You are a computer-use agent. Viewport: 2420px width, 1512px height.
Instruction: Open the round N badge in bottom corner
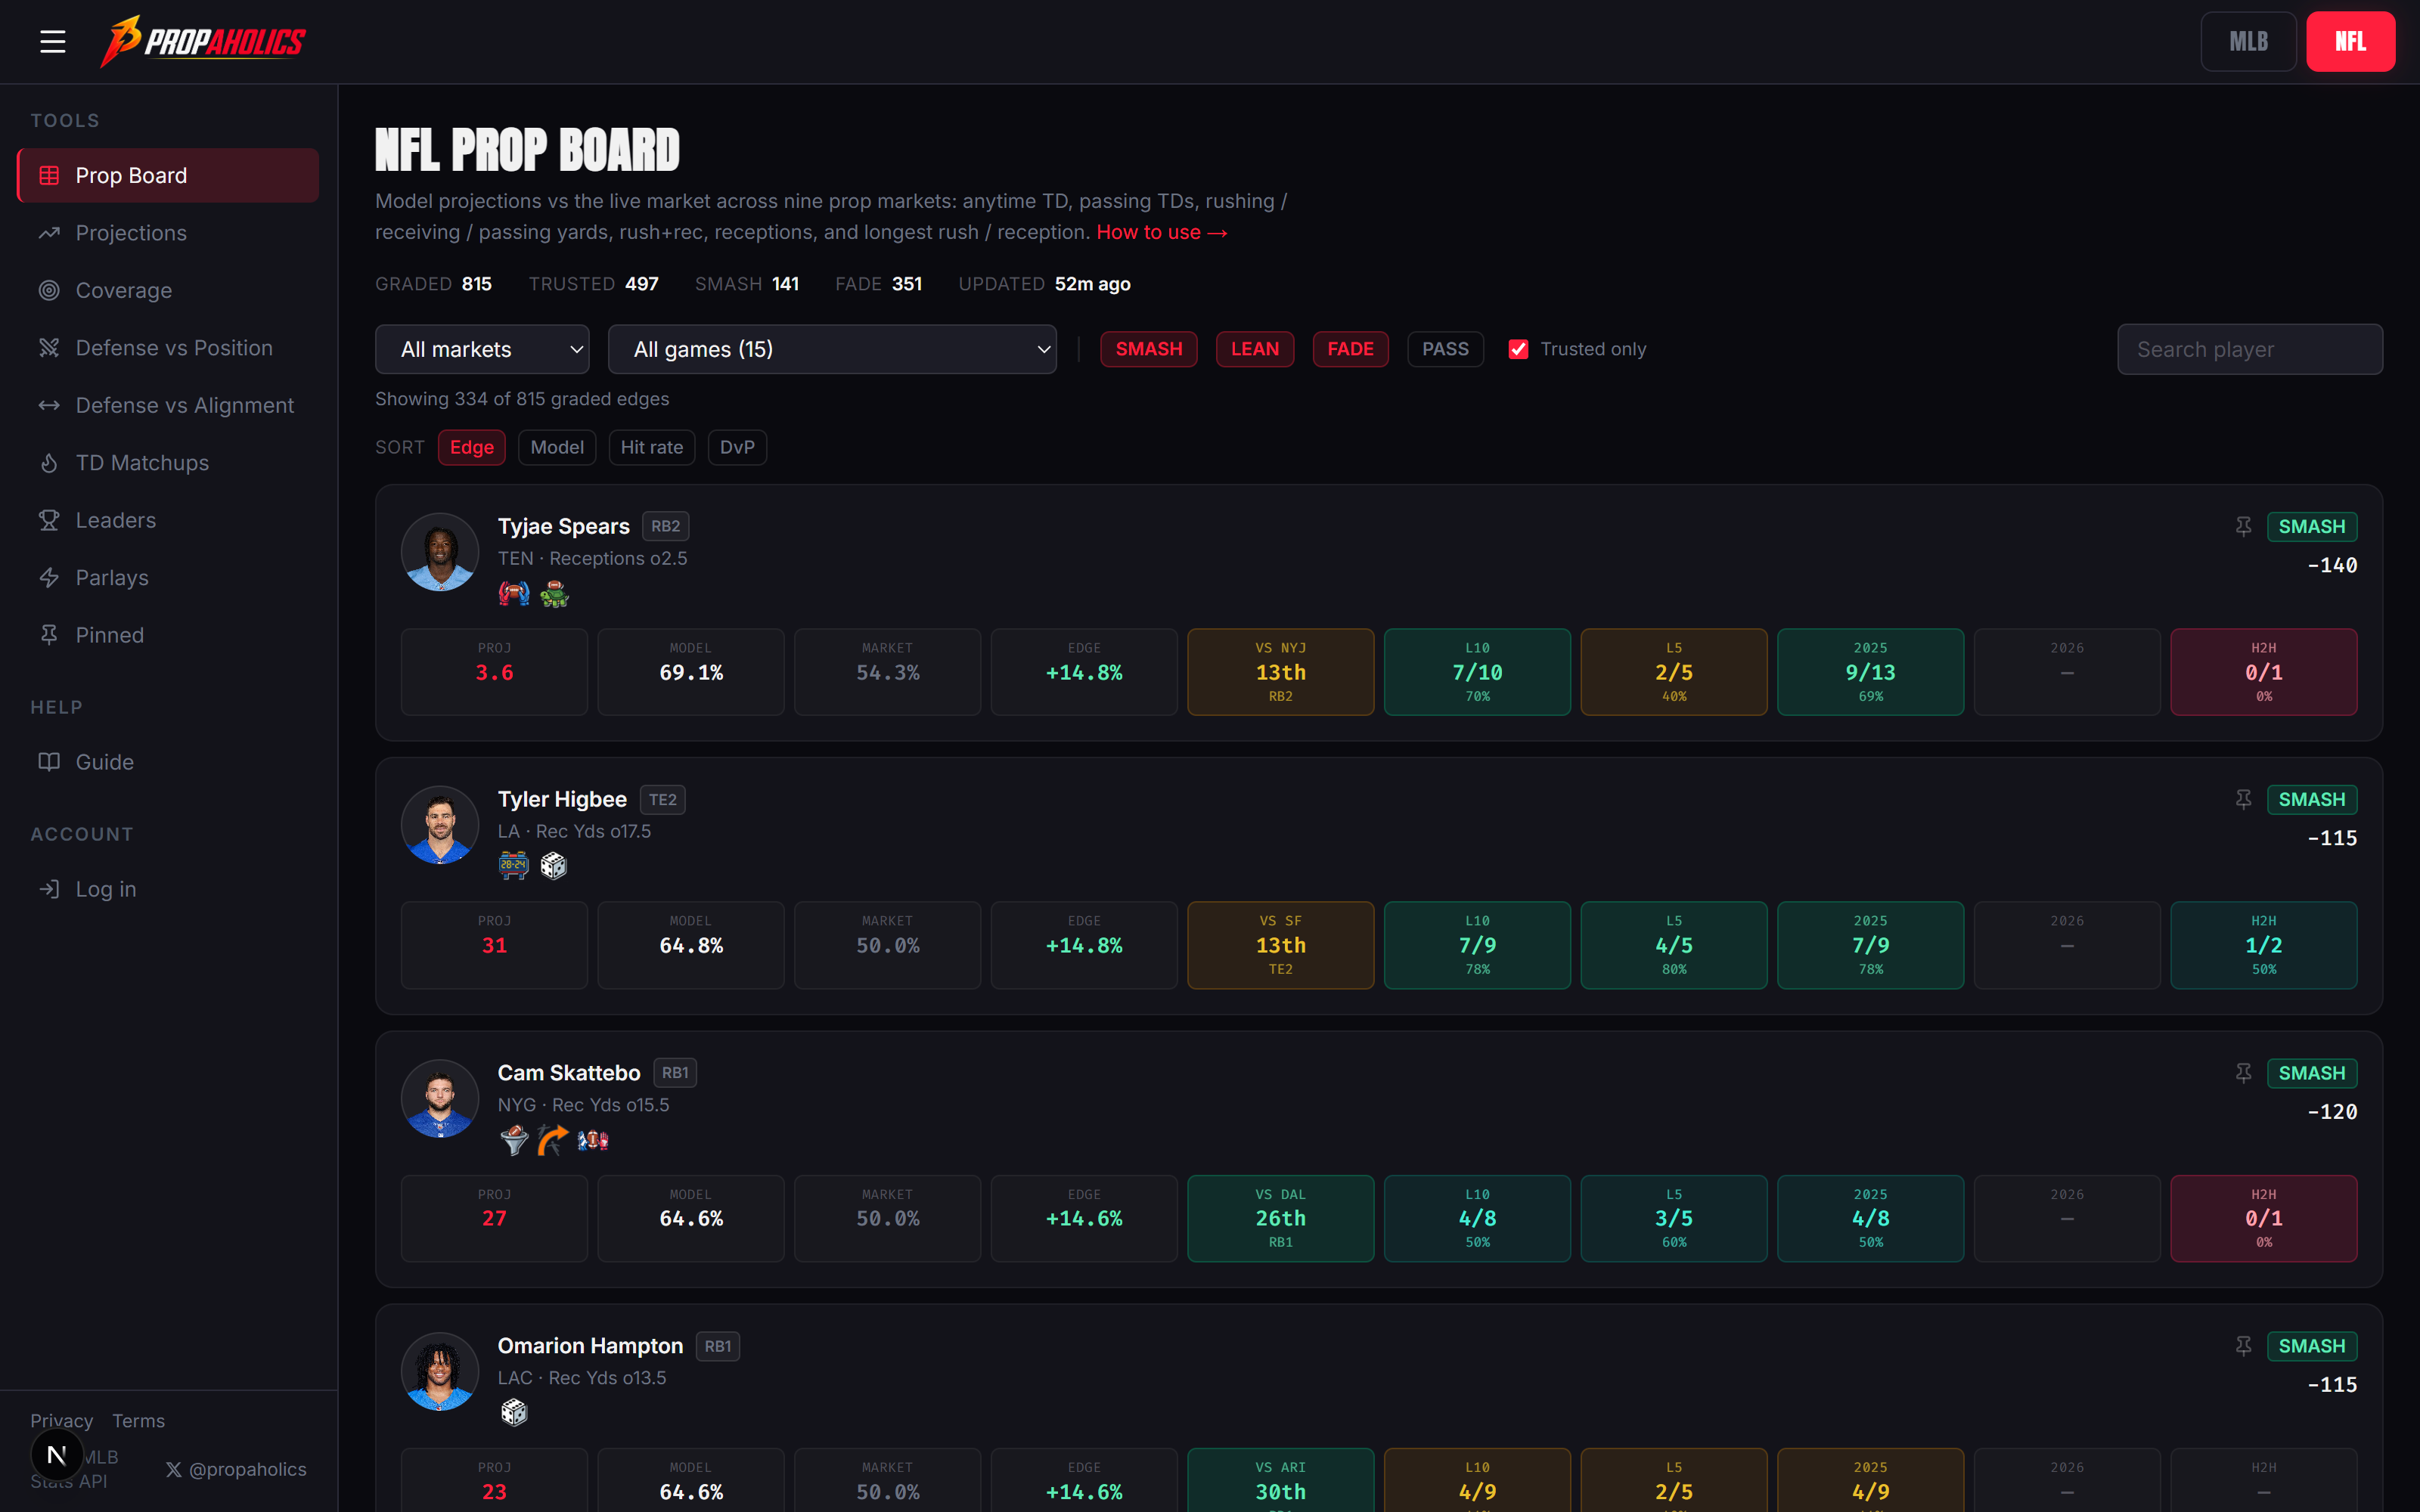57,1455
